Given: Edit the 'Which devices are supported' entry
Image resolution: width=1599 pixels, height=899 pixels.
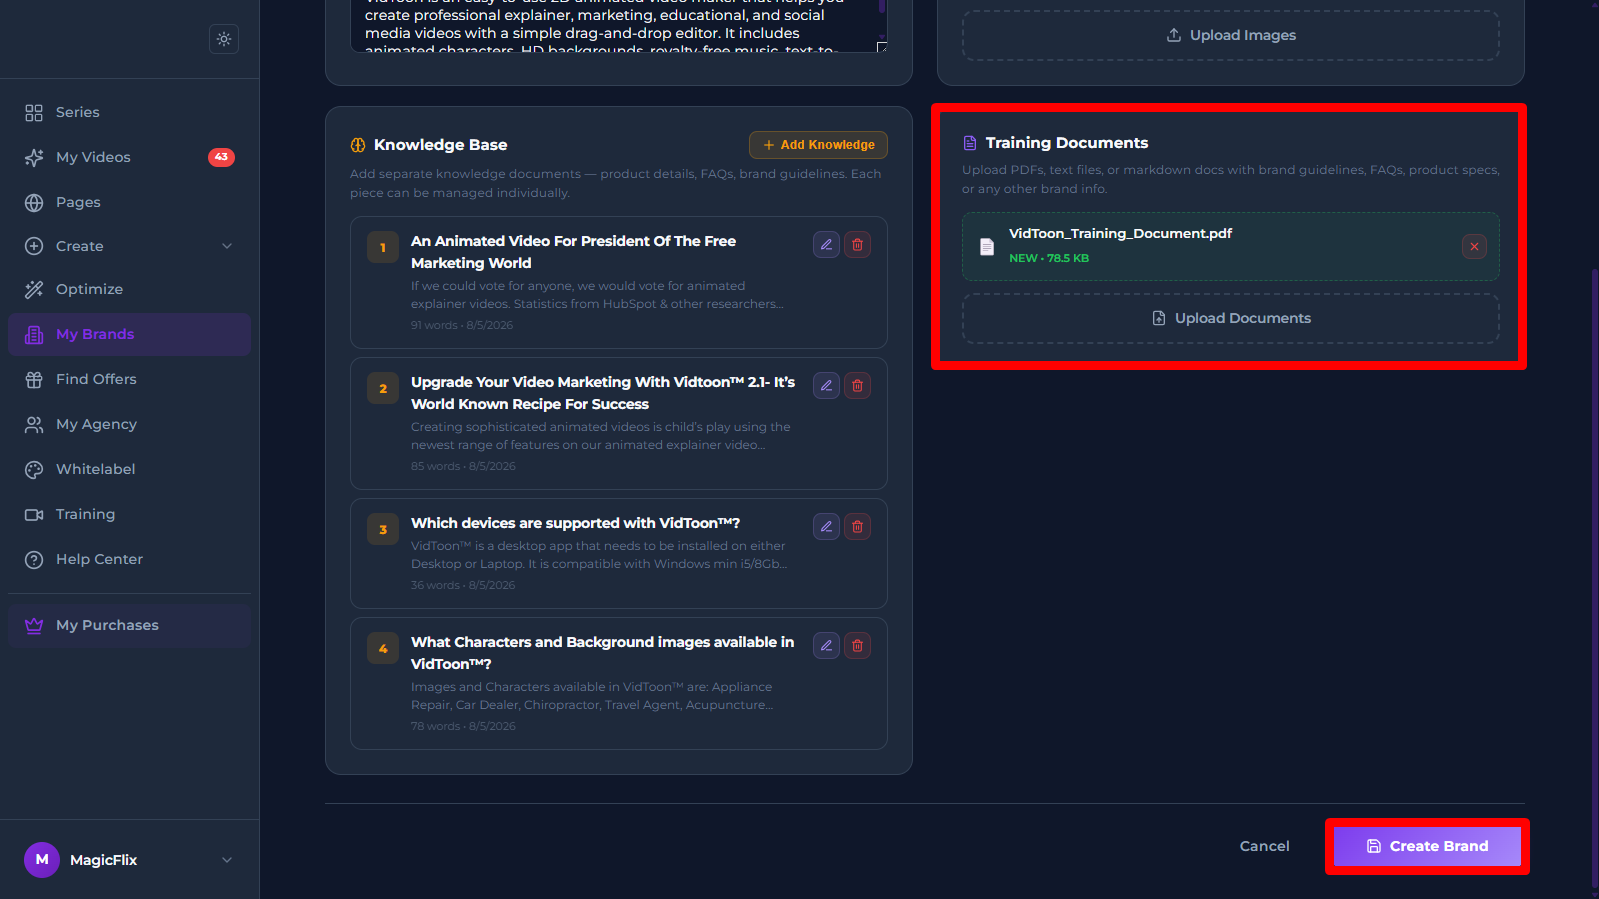Looking at the screenshot, I should point(826,527).
